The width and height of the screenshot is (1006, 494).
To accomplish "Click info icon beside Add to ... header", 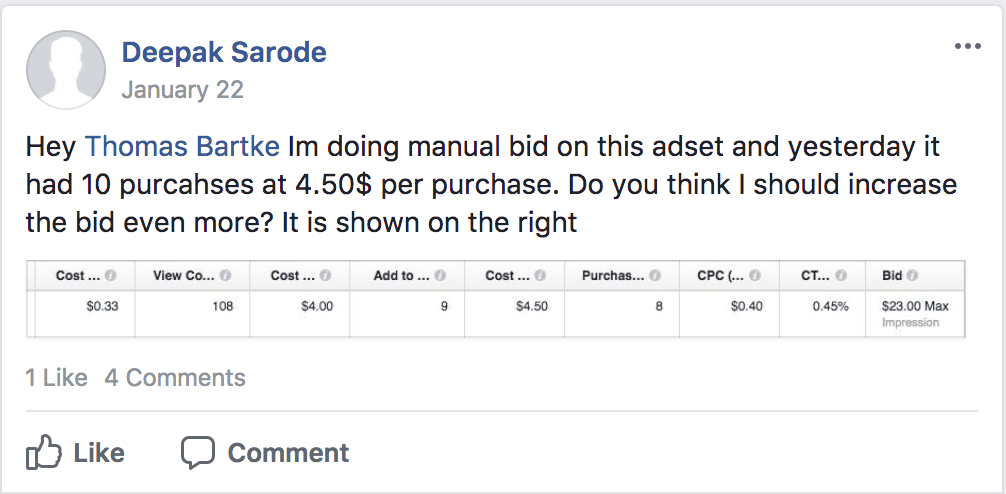I will 439,275.
